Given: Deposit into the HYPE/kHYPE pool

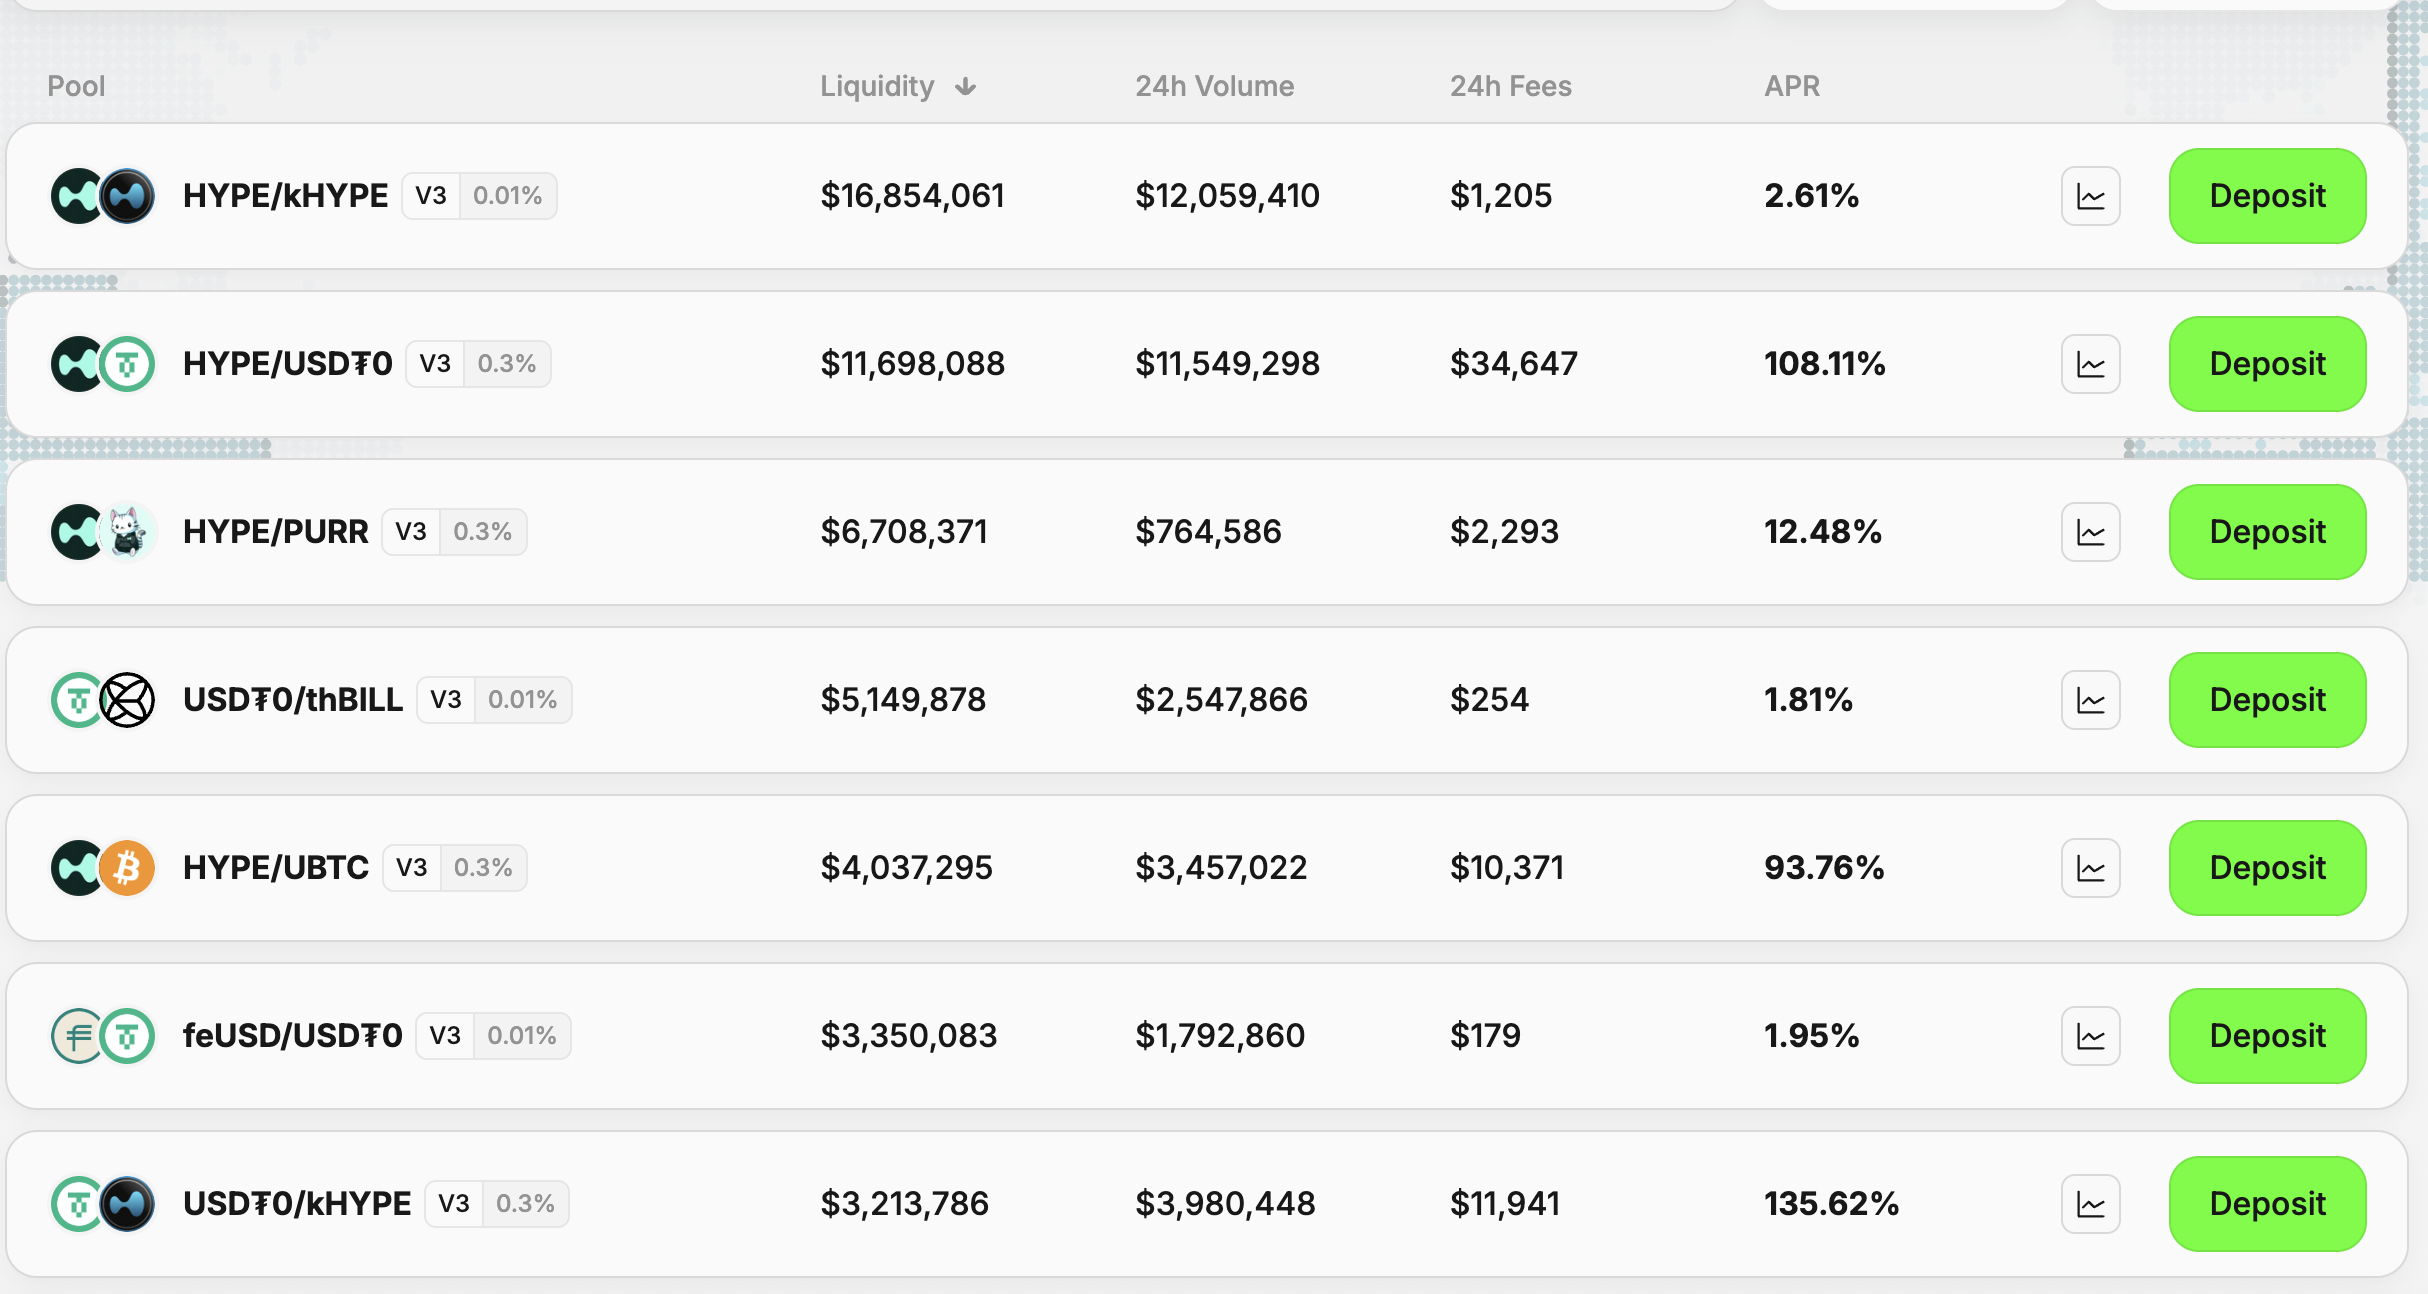Looking at the screenshot, I should tap(2267, 196).
